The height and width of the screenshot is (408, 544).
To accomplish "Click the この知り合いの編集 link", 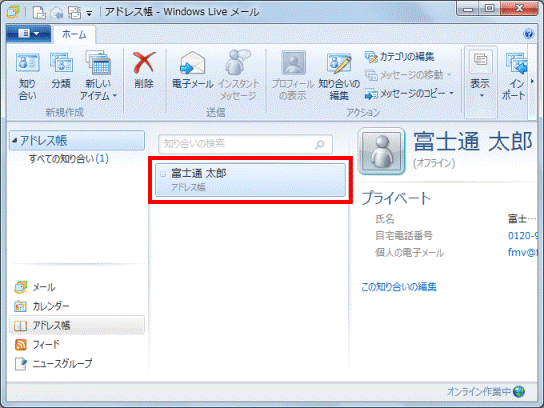I will (x=399, y=287).
